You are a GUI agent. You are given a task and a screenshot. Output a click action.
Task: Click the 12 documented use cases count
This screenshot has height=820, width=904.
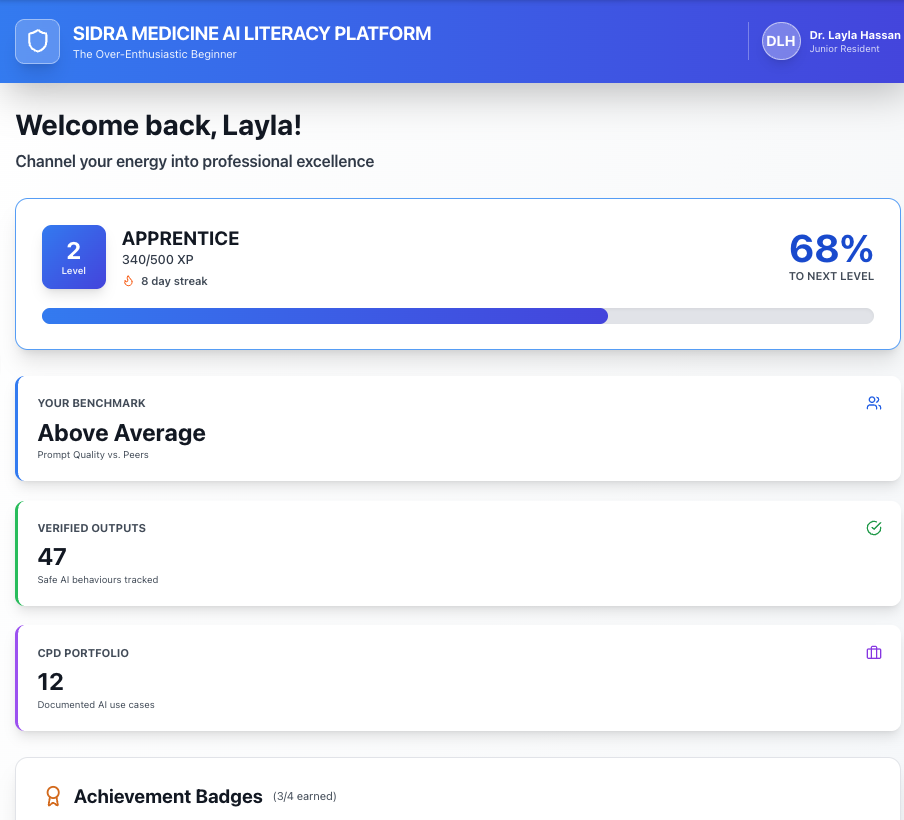pos(51,682)
